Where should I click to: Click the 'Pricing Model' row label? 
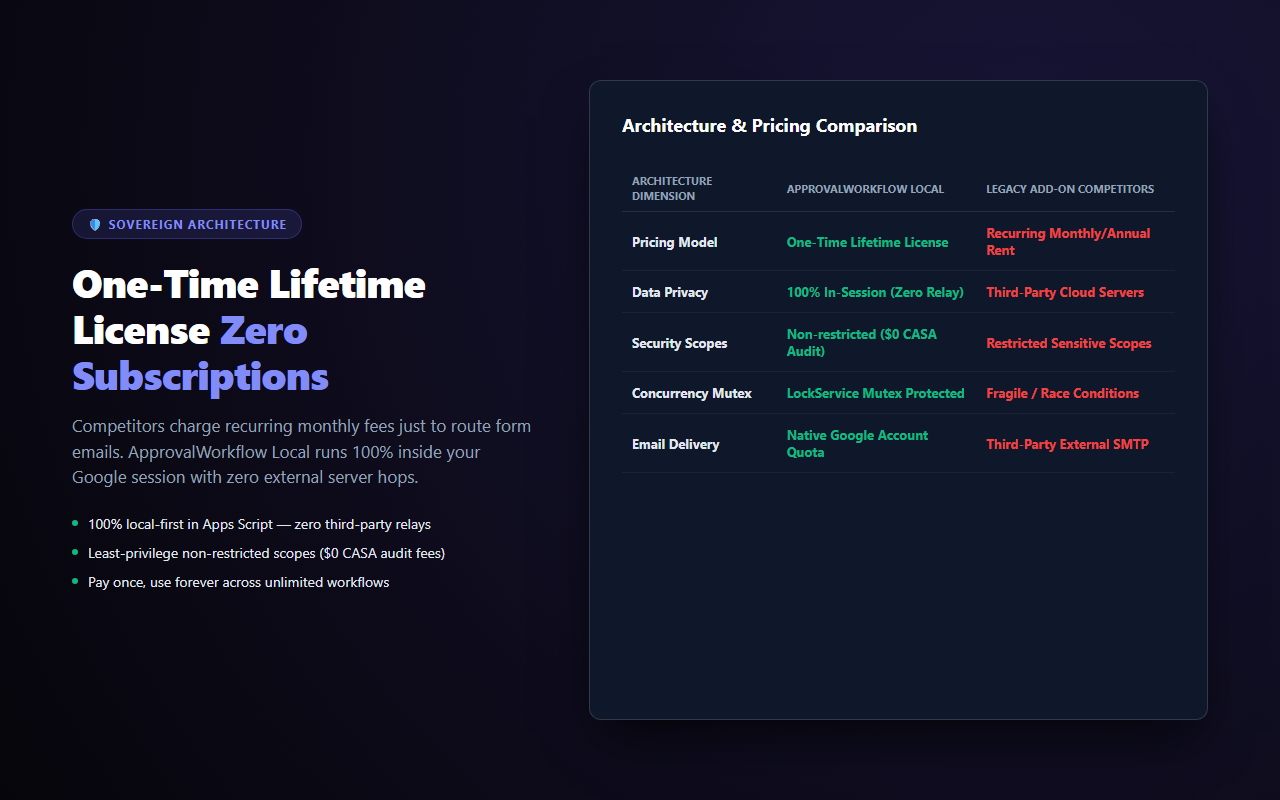(674, 242)
